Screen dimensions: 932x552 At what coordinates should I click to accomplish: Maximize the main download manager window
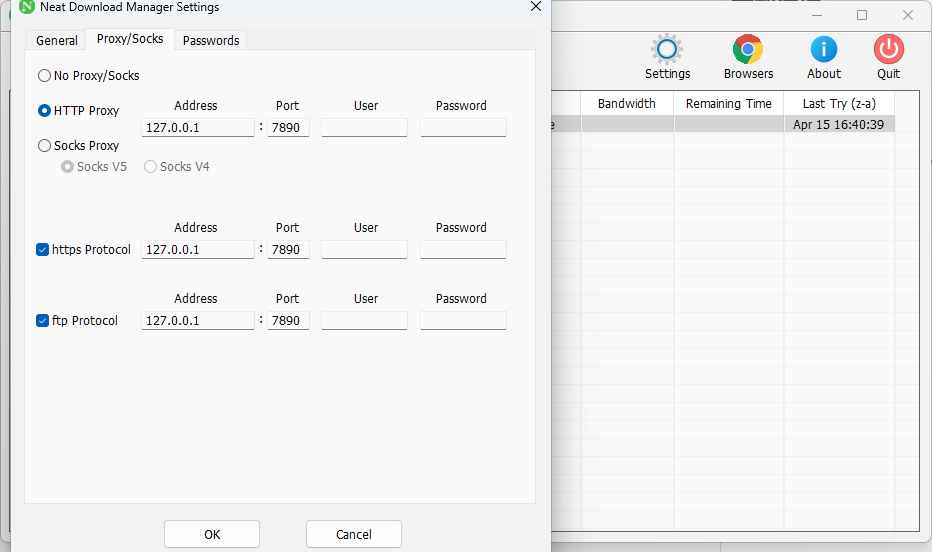[862, 15]
